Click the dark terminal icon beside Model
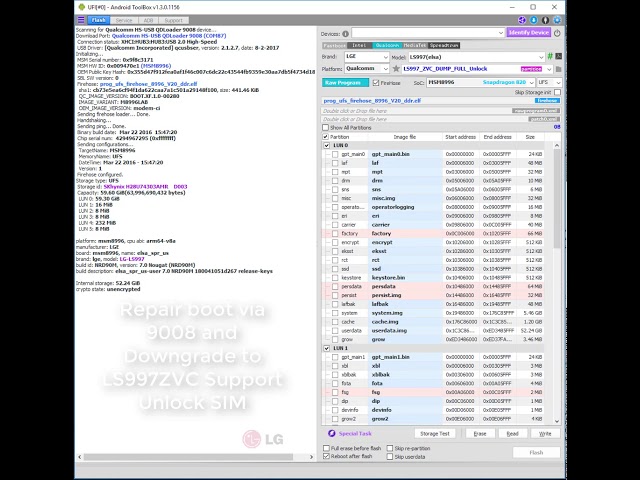The width and height of the screenshot is (640, 480). point(558,56)
